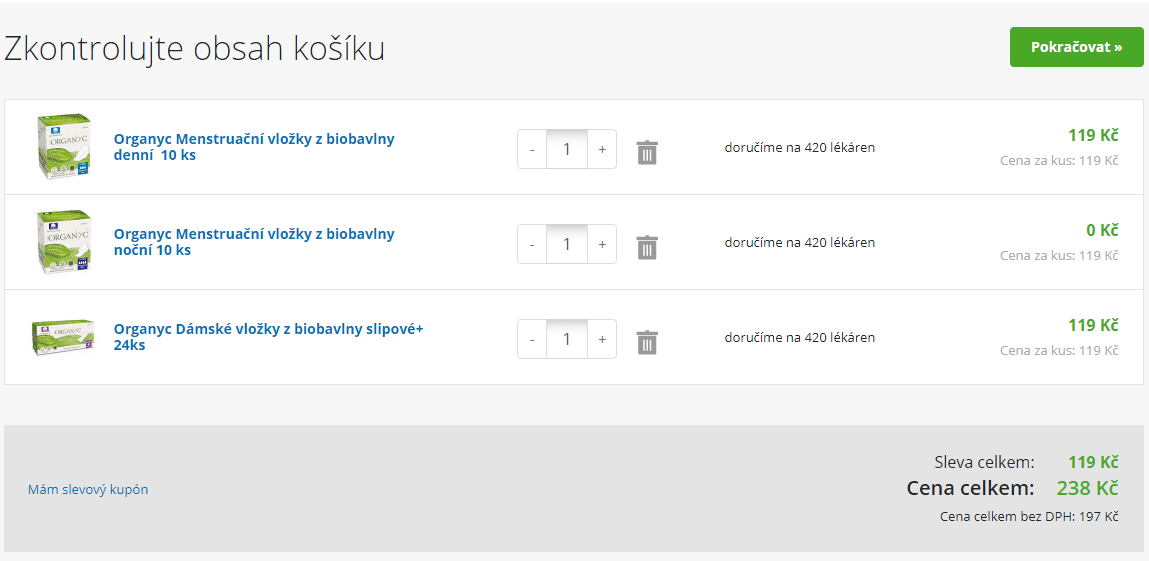Trash the slipové+ 24ks item
This screenshot has height=561, width=1149.
coord(647,343)
